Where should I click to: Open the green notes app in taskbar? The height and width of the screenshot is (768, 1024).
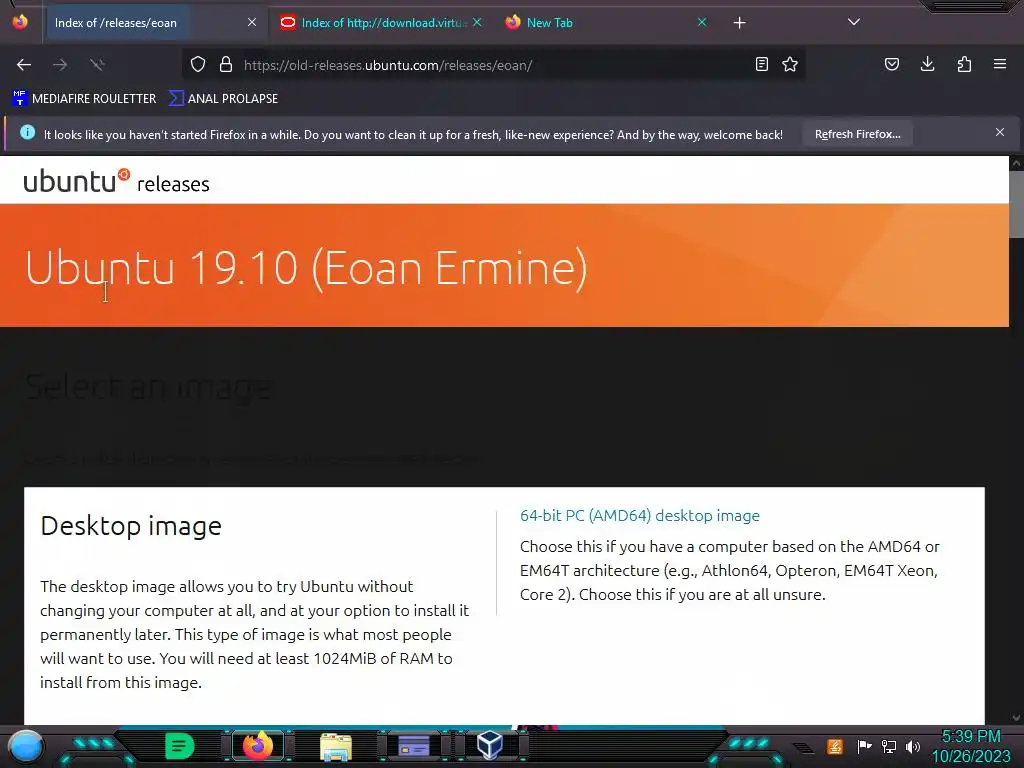tap(180, 746)
